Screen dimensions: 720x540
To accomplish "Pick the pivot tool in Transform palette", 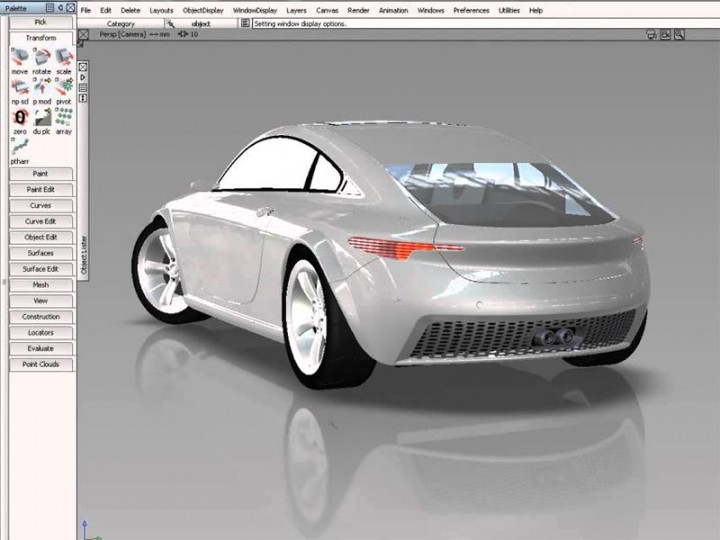I will (x=64, y=91).
